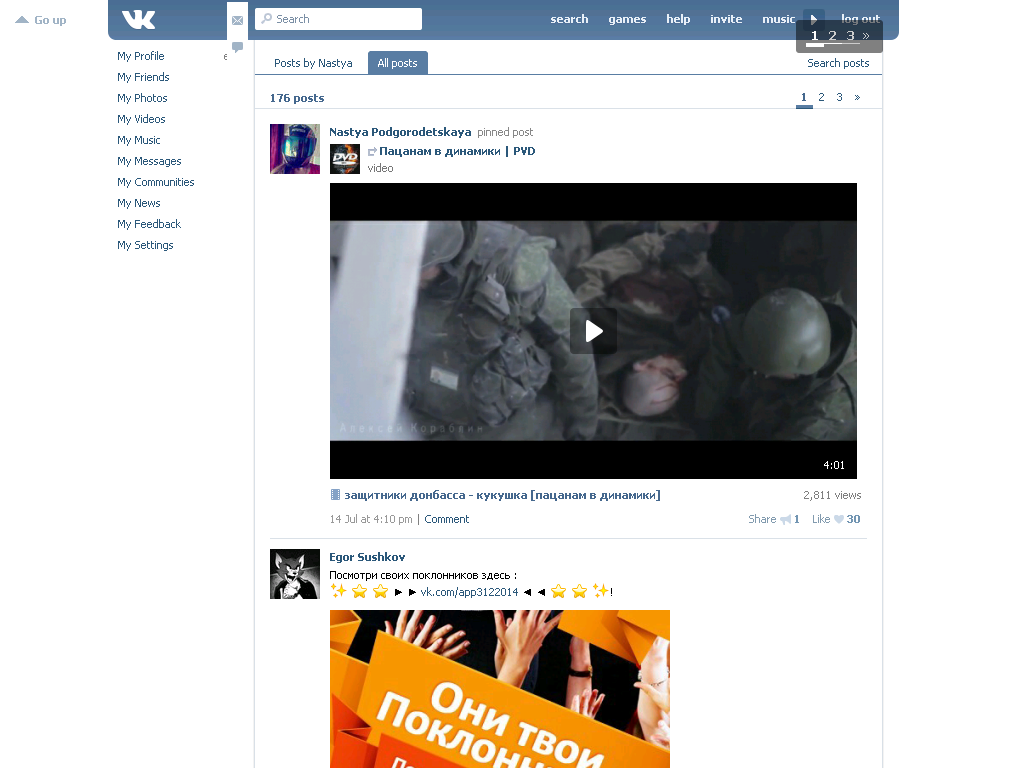
Task: Click the PVD community DVD avatar
Action: (x=345, y=159)
